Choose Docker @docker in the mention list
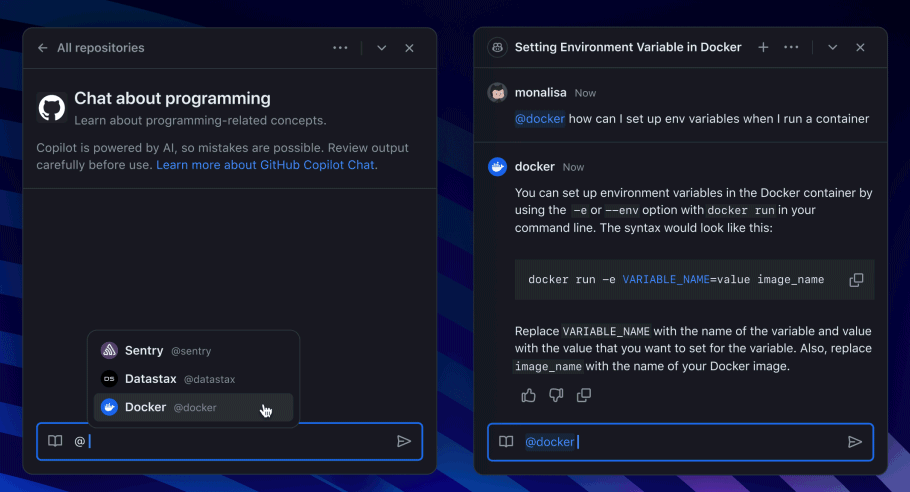Viewport: 910px width, 492px height. pos(193,407)
